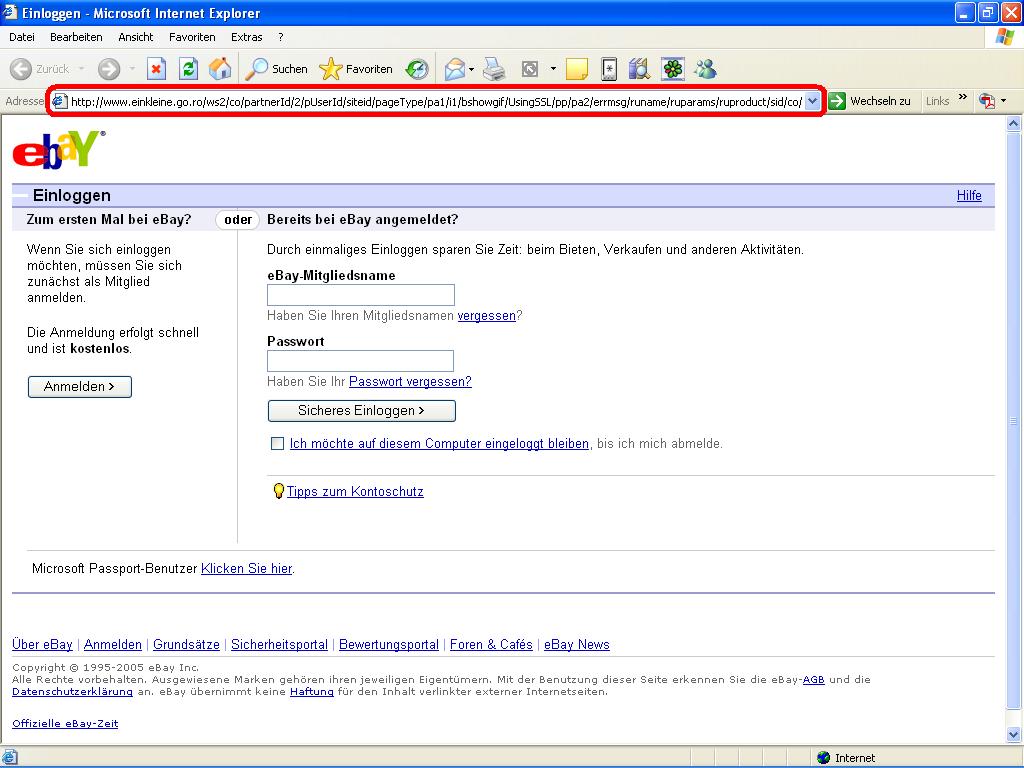Print the page with the printer icon
Viewport: 1024px width, 768px height.
click(x=494, y=69)
